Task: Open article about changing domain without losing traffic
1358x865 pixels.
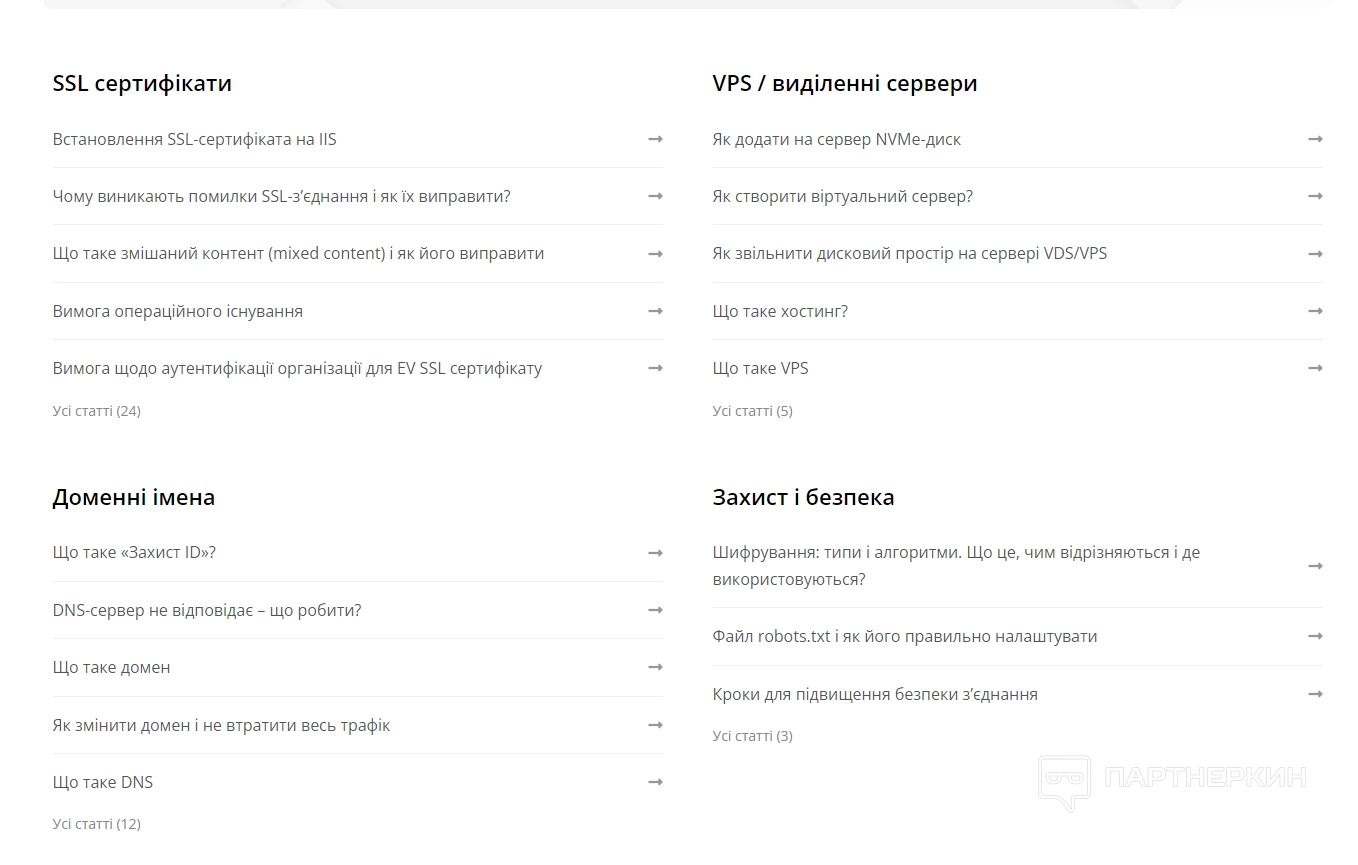Action: coord(221,725)
